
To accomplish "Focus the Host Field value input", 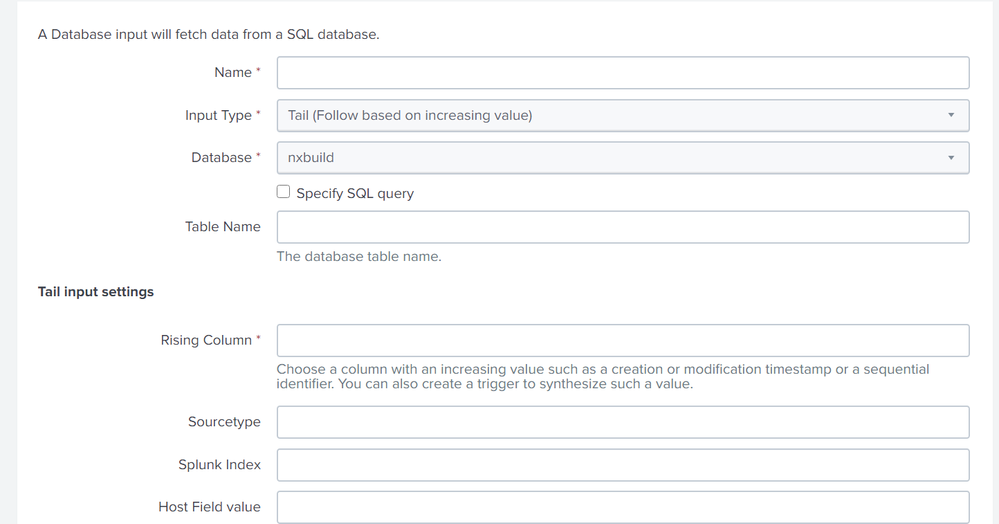I will [622, 507].
